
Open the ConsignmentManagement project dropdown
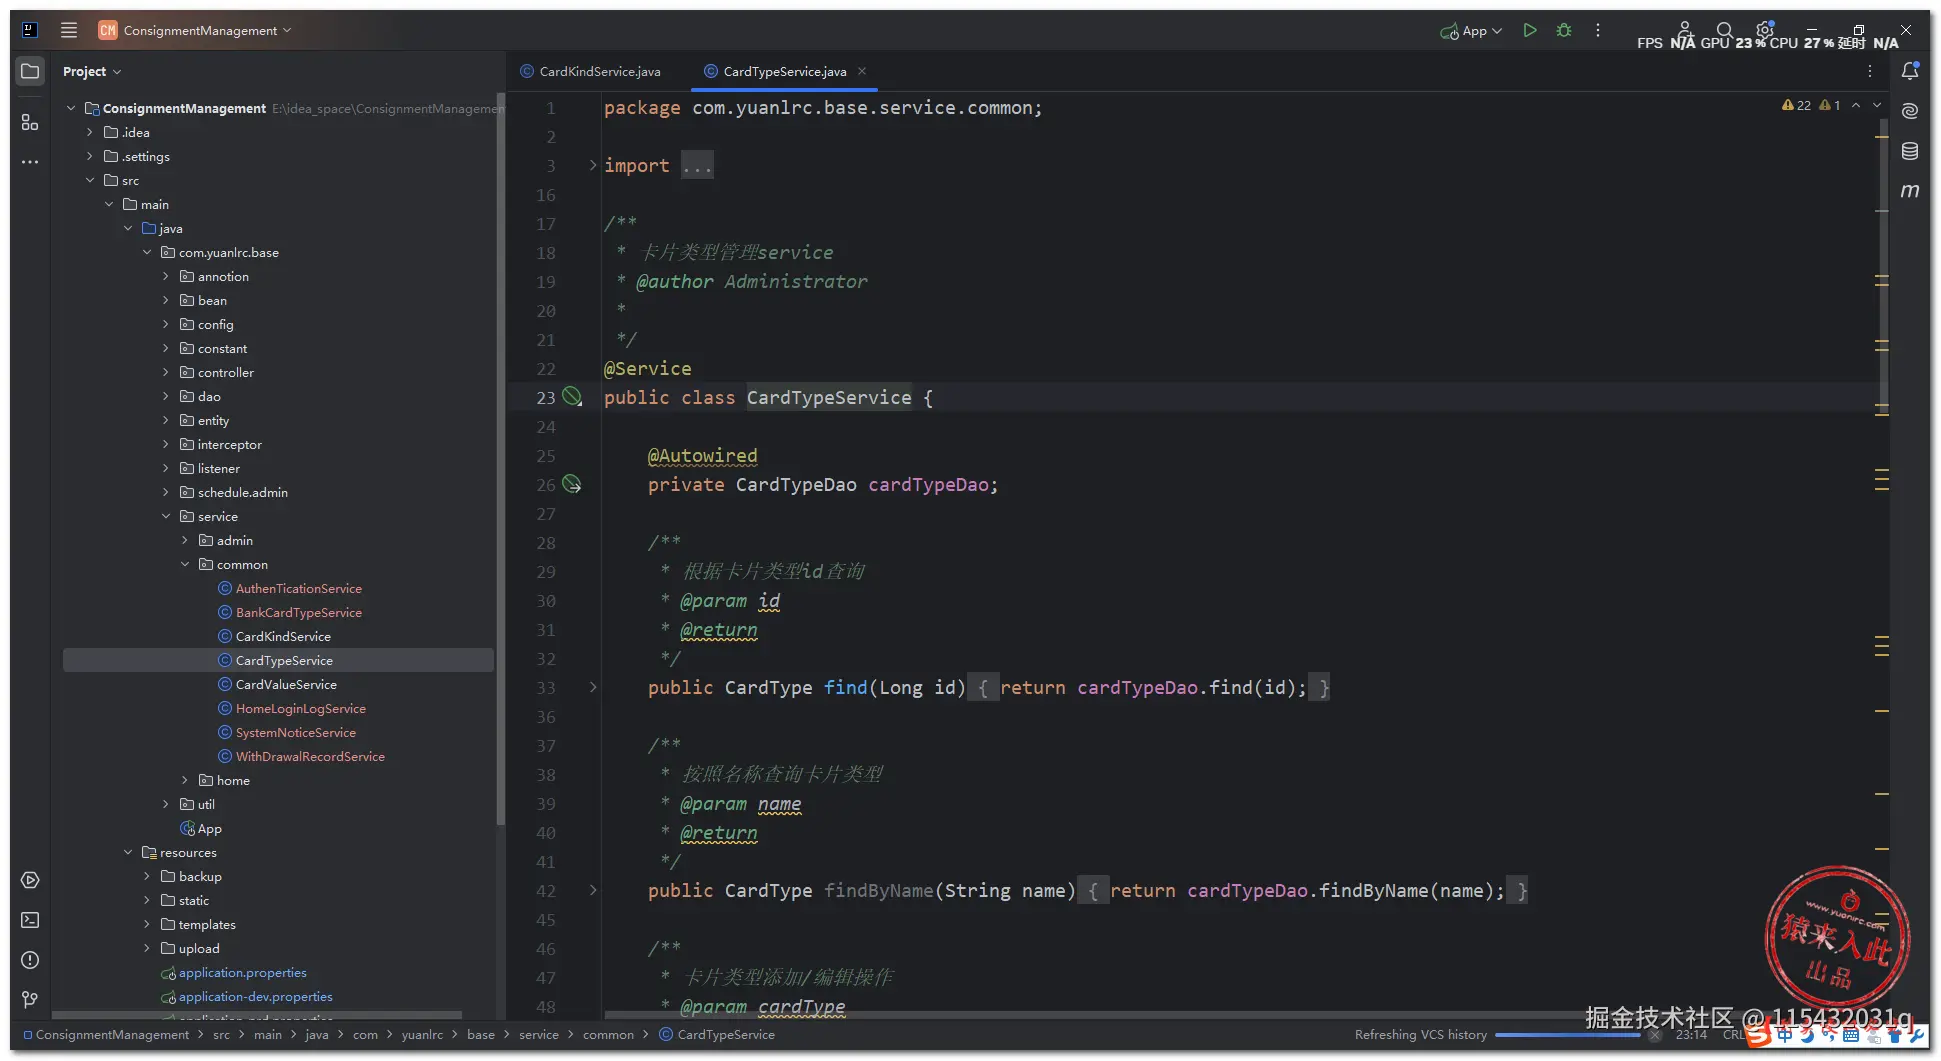195,30
